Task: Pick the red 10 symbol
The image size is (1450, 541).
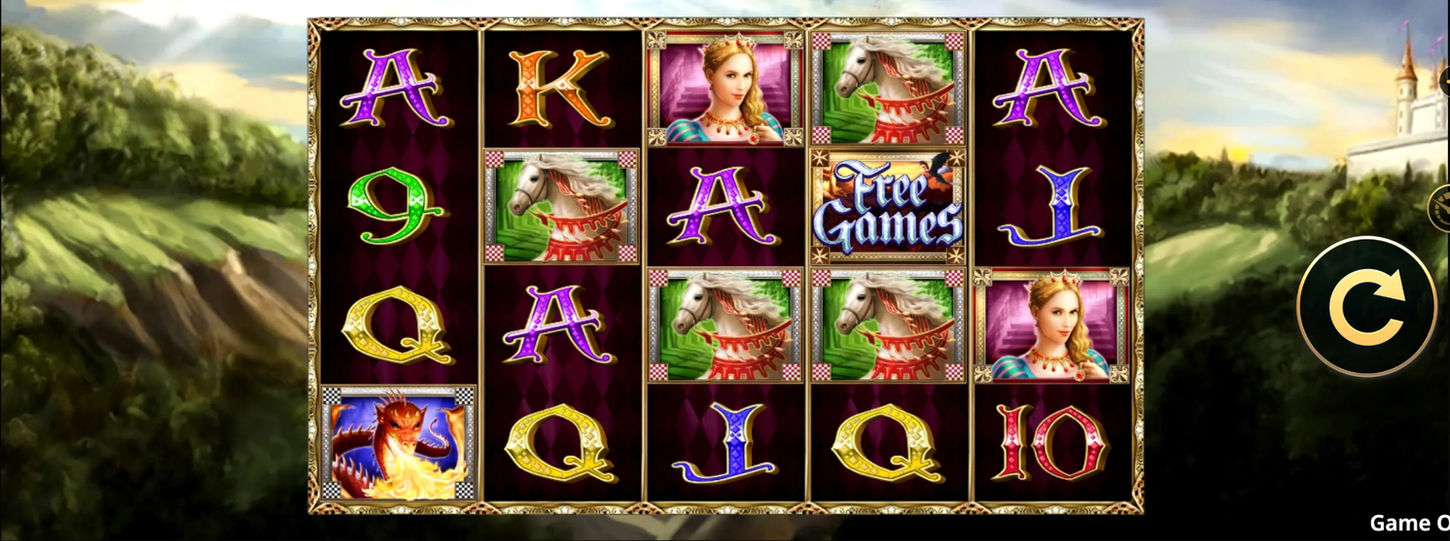Action: tap(1050, 443)
